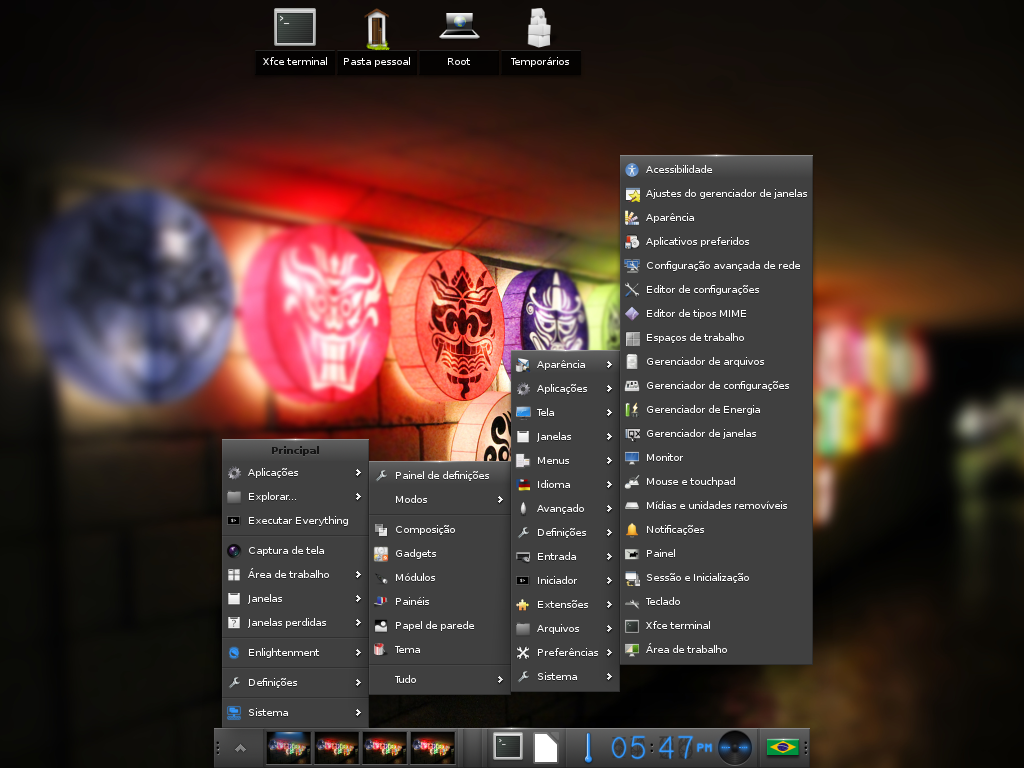Click the Papel de parede icon
1024x768 pixels.
[x=381, y=626]
